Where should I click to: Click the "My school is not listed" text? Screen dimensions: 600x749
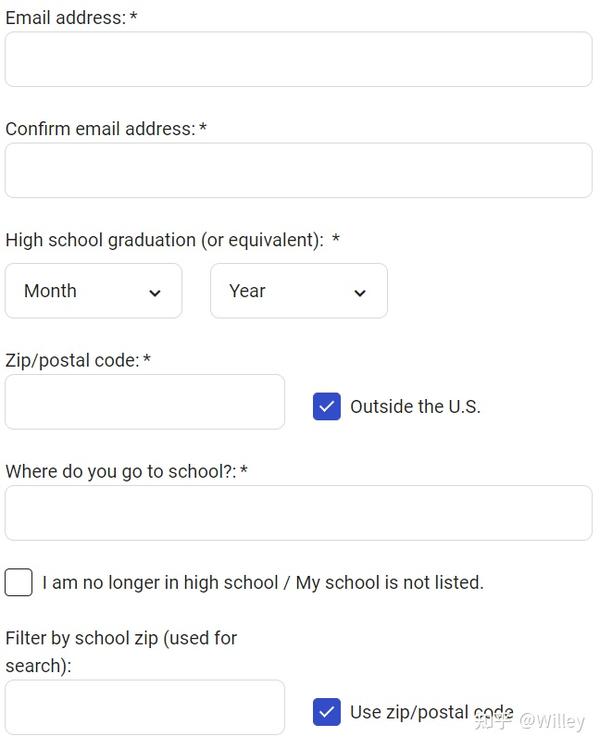pyautogui.click(x=389, y=582)
